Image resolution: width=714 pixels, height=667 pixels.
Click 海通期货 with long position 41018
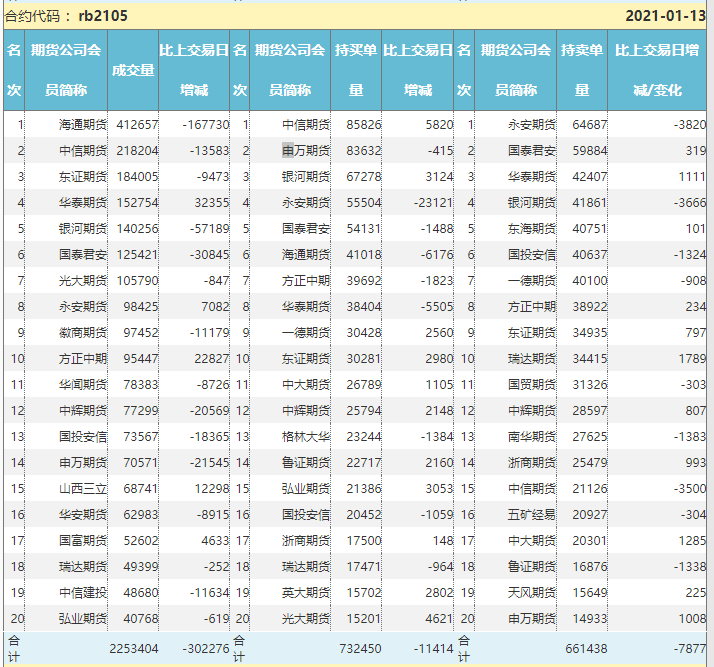pyautogui.click(x=306, y=254)
